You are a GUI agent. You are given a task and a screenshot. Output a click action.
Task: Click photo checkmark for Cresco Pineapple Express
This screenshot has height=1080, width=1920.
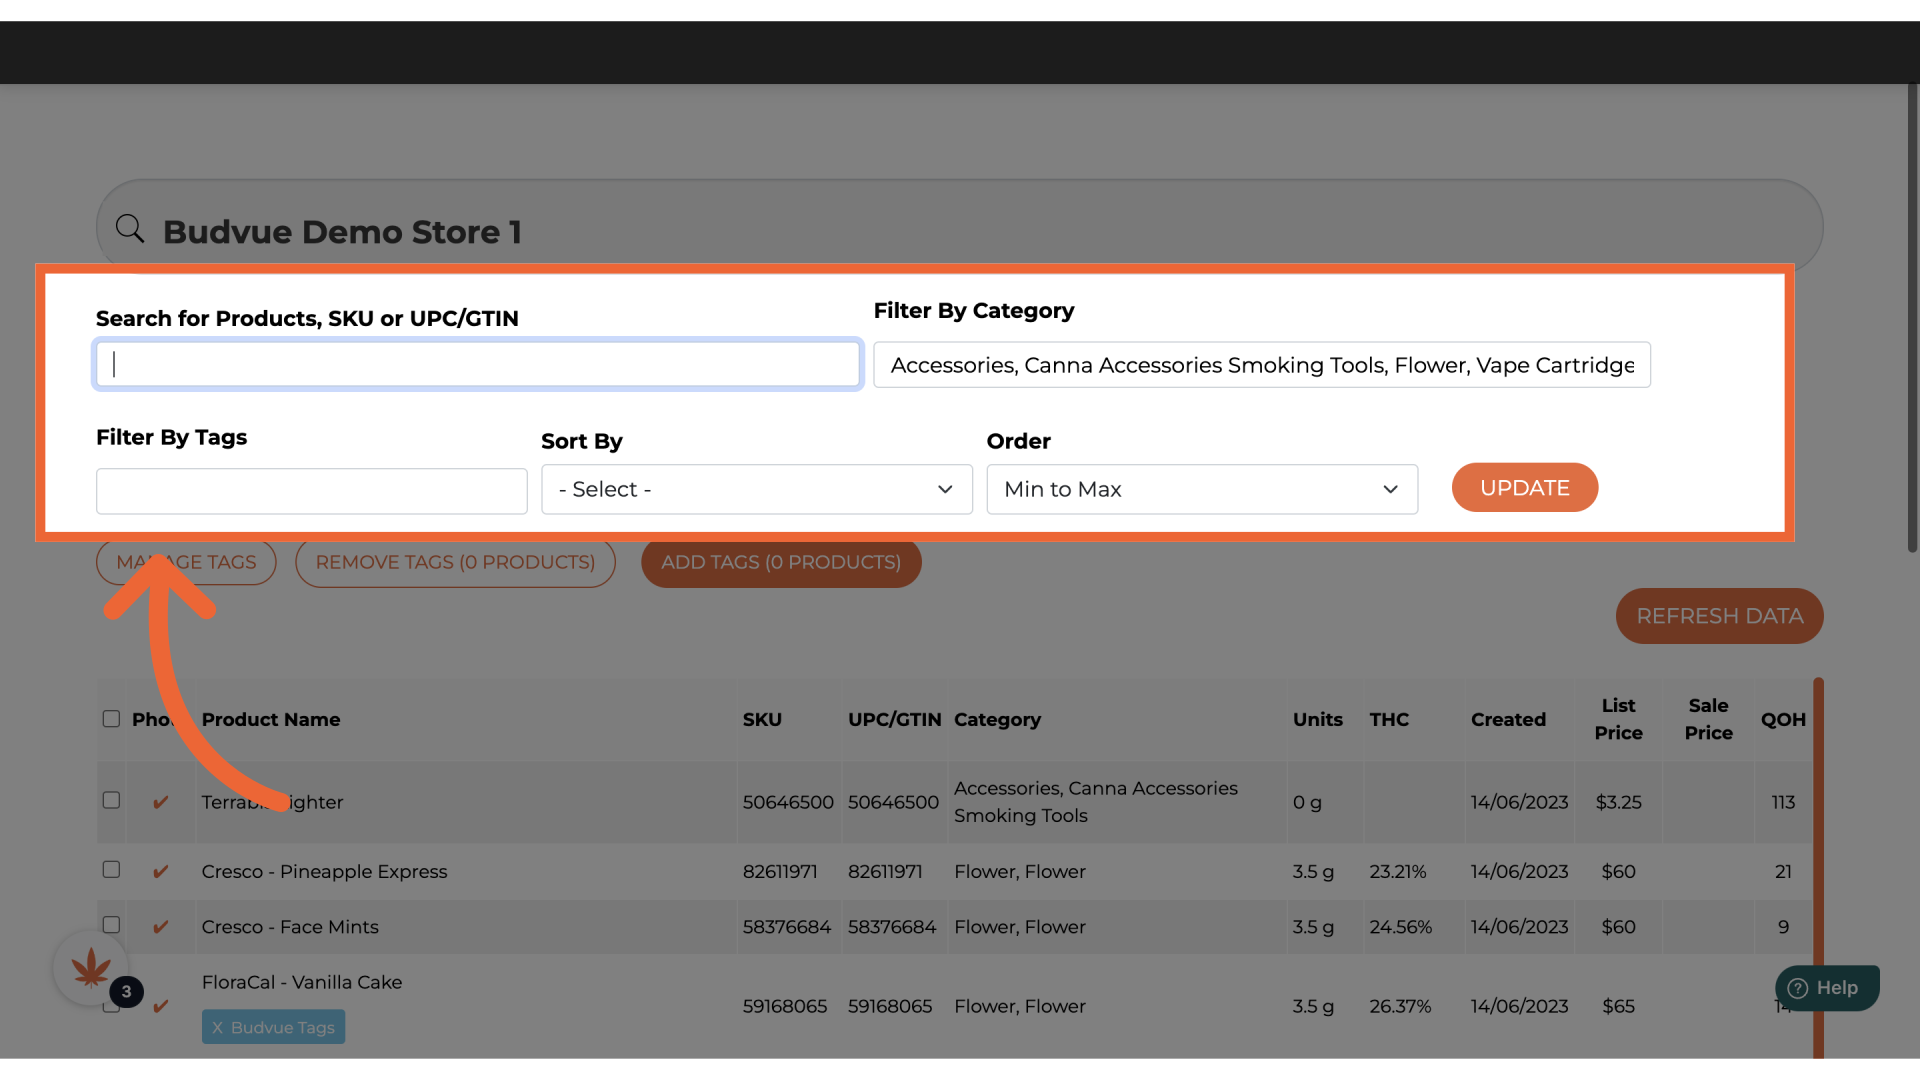160,872
